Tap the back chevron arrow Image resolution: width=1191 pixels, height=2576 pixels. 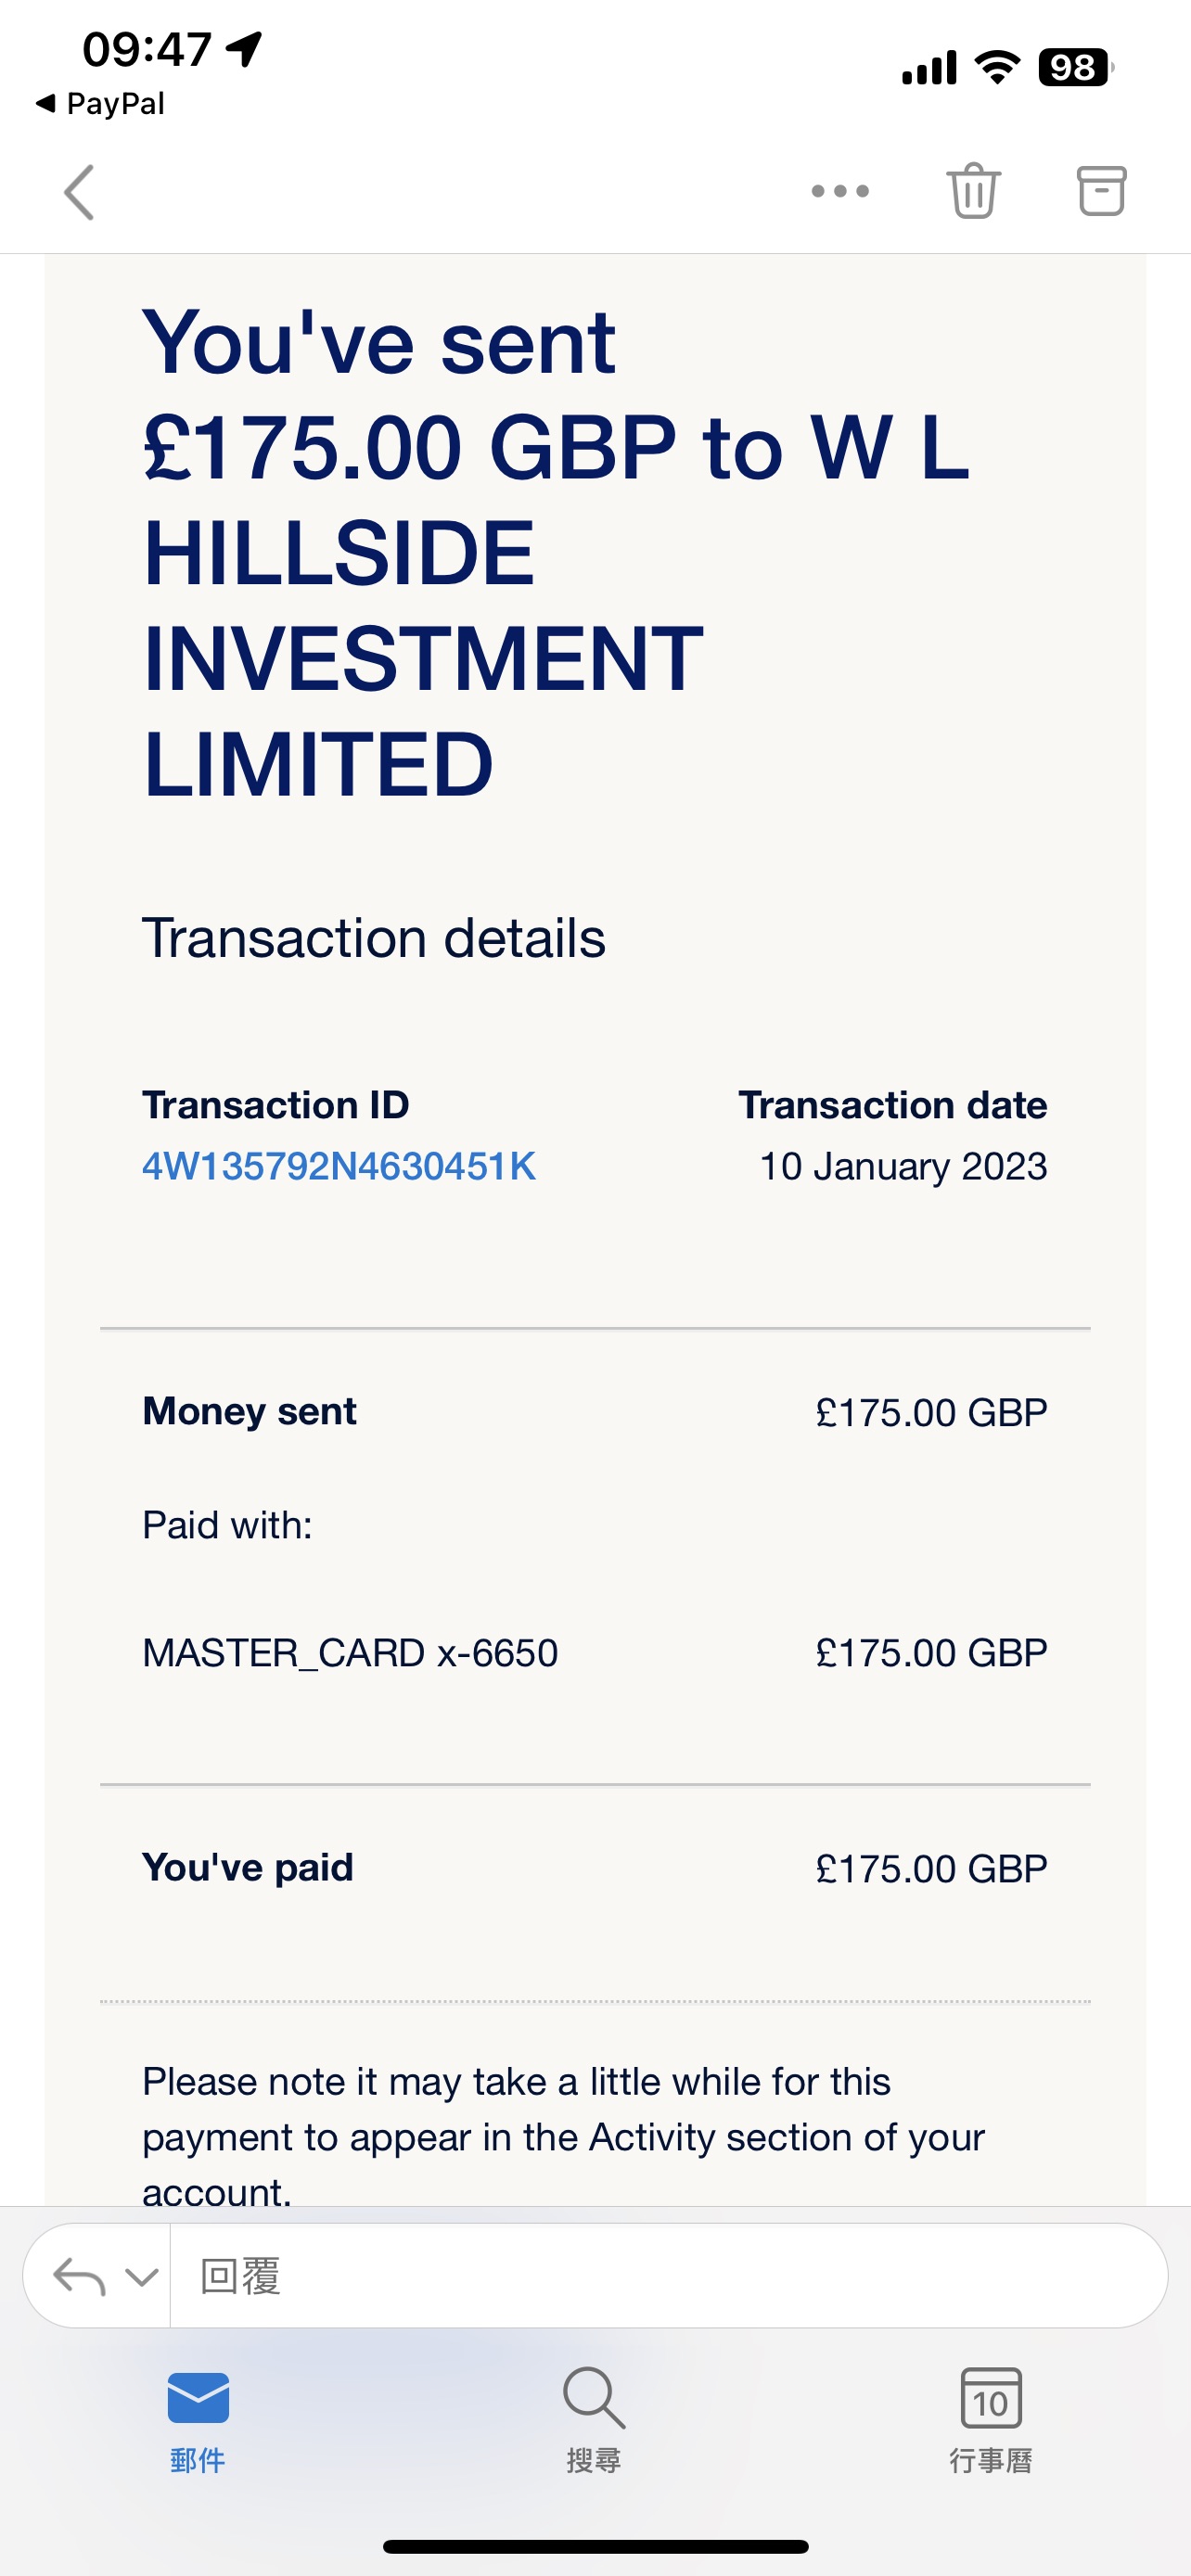click(x=80, y=192)
